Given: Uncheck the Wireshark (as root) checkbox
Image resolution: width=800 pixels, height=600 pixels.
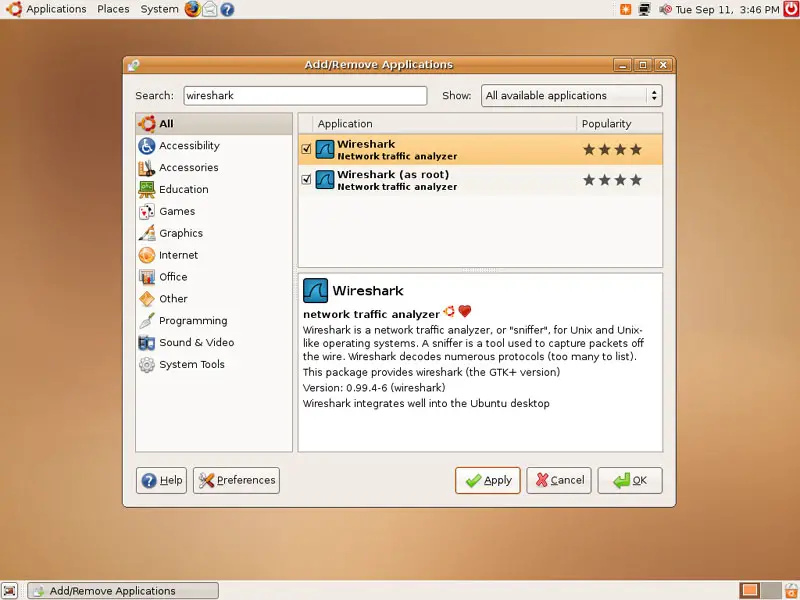Looking at the screenshot, I should 306,180.
